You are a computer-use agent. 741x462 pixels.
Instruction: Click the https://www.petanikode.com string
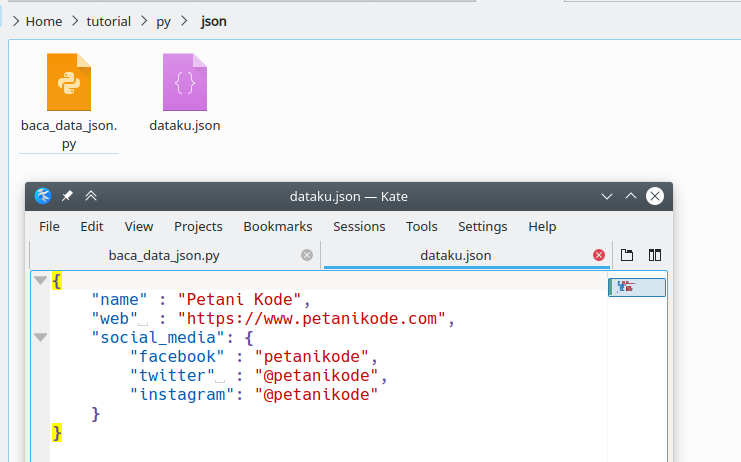tap(312, 318)
